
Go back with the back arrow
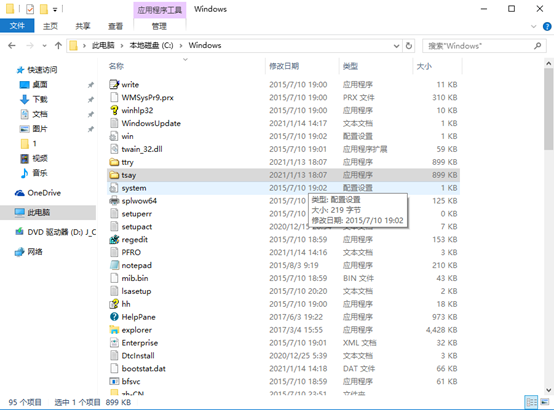(12, 46)
